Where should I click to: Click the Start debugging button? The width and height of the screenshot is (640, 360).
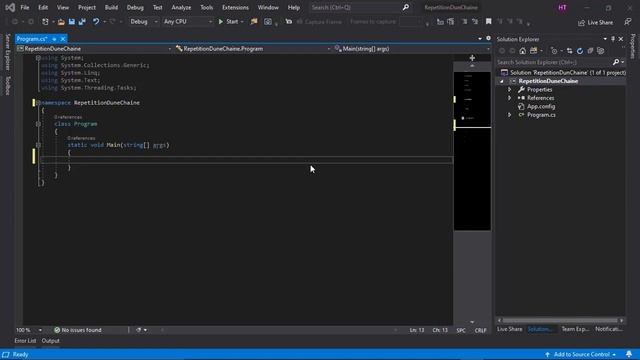230,22
